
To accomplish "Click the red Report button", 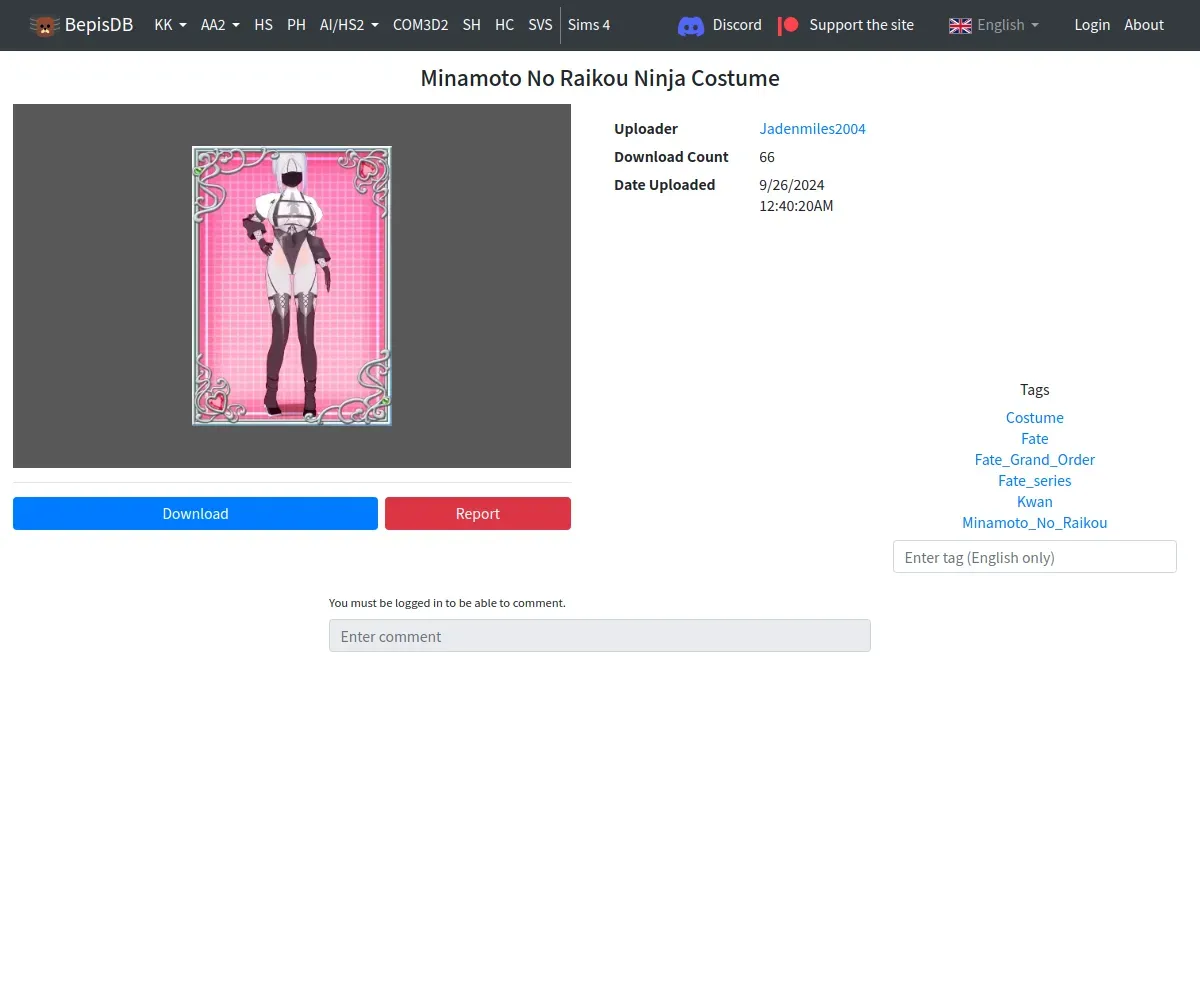I will [x=478, y=514].
